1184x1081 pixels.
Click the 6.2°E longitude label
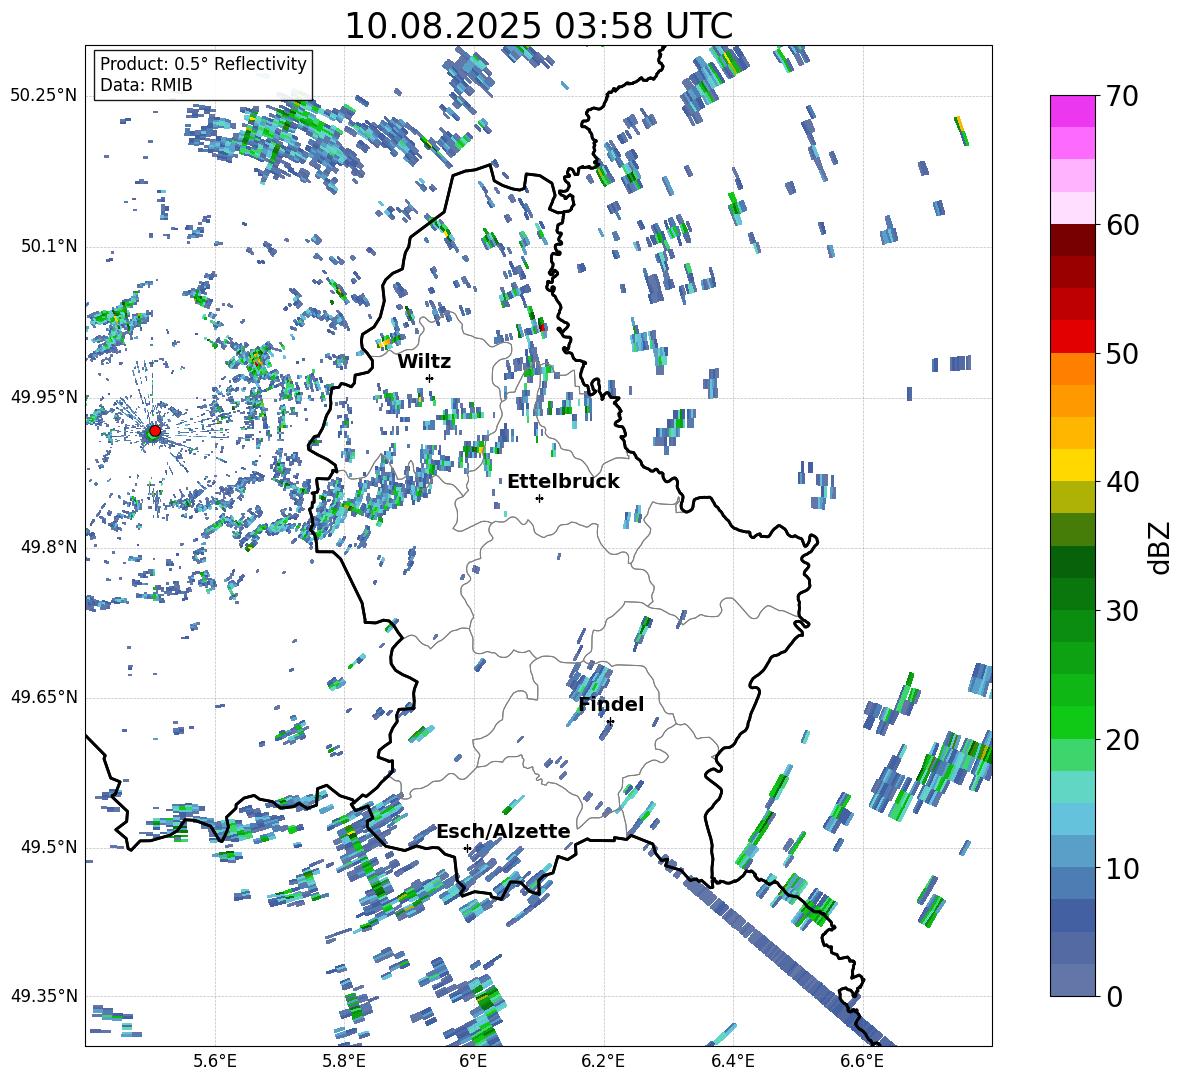(603, 1062)
